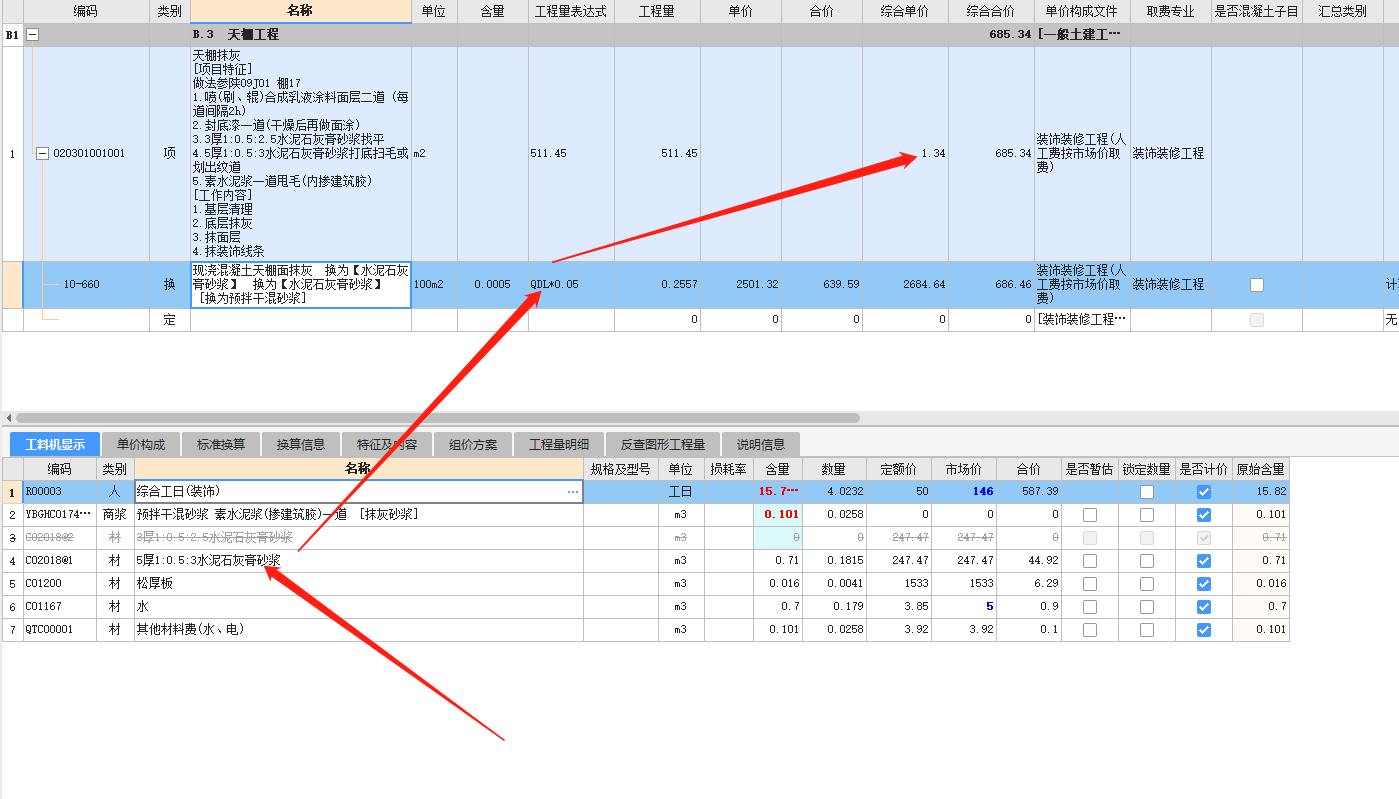1399x799 pixels.
Task: Select the B1 row number cell
Action: click(x=12, y=34)
